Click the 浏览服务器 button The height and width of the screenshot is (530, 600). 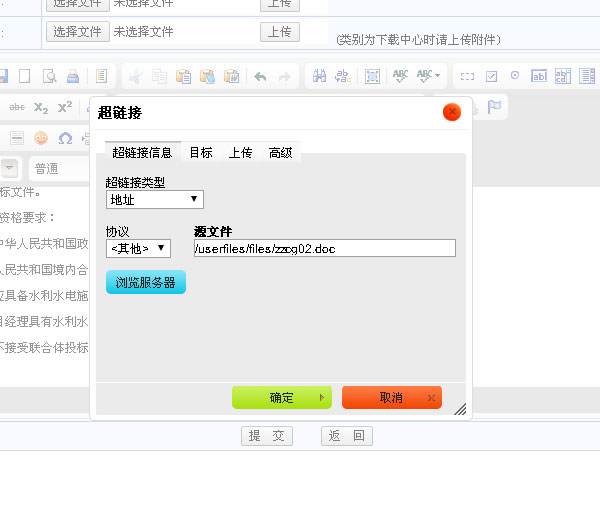coord(146,283)
